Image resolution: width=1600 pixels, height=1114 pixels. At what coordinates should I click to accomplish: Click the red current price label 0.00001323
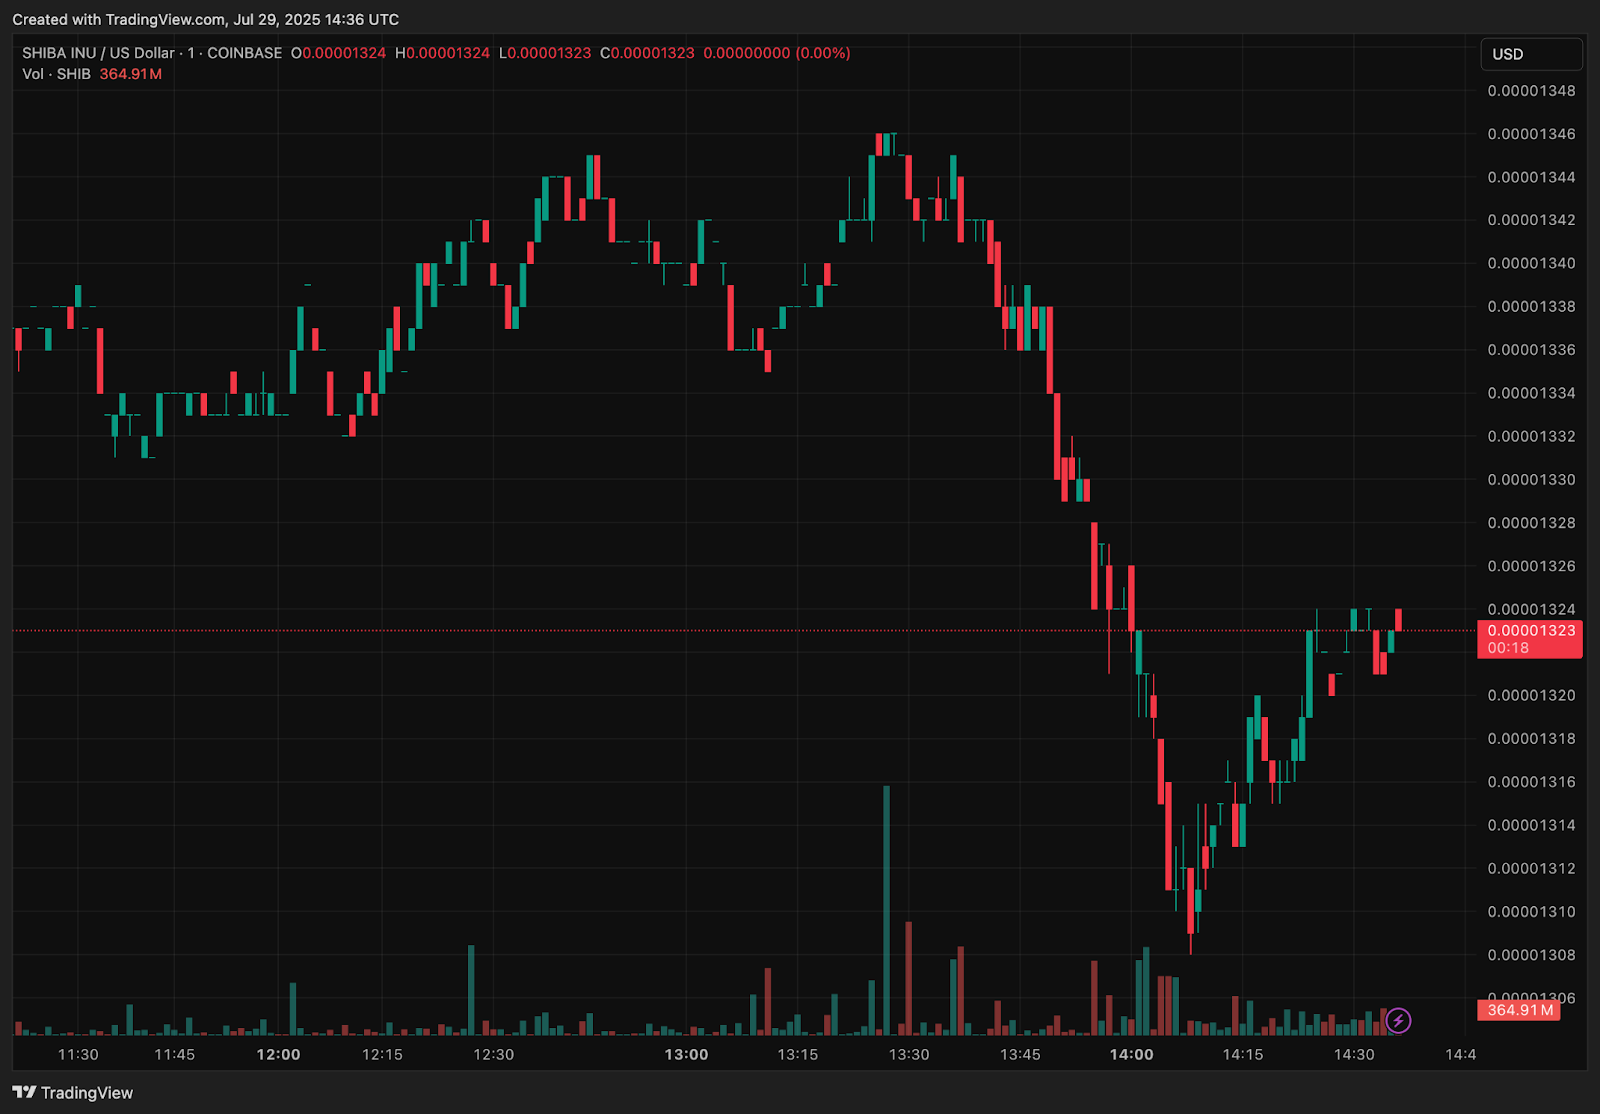[x=1530, y=638]
